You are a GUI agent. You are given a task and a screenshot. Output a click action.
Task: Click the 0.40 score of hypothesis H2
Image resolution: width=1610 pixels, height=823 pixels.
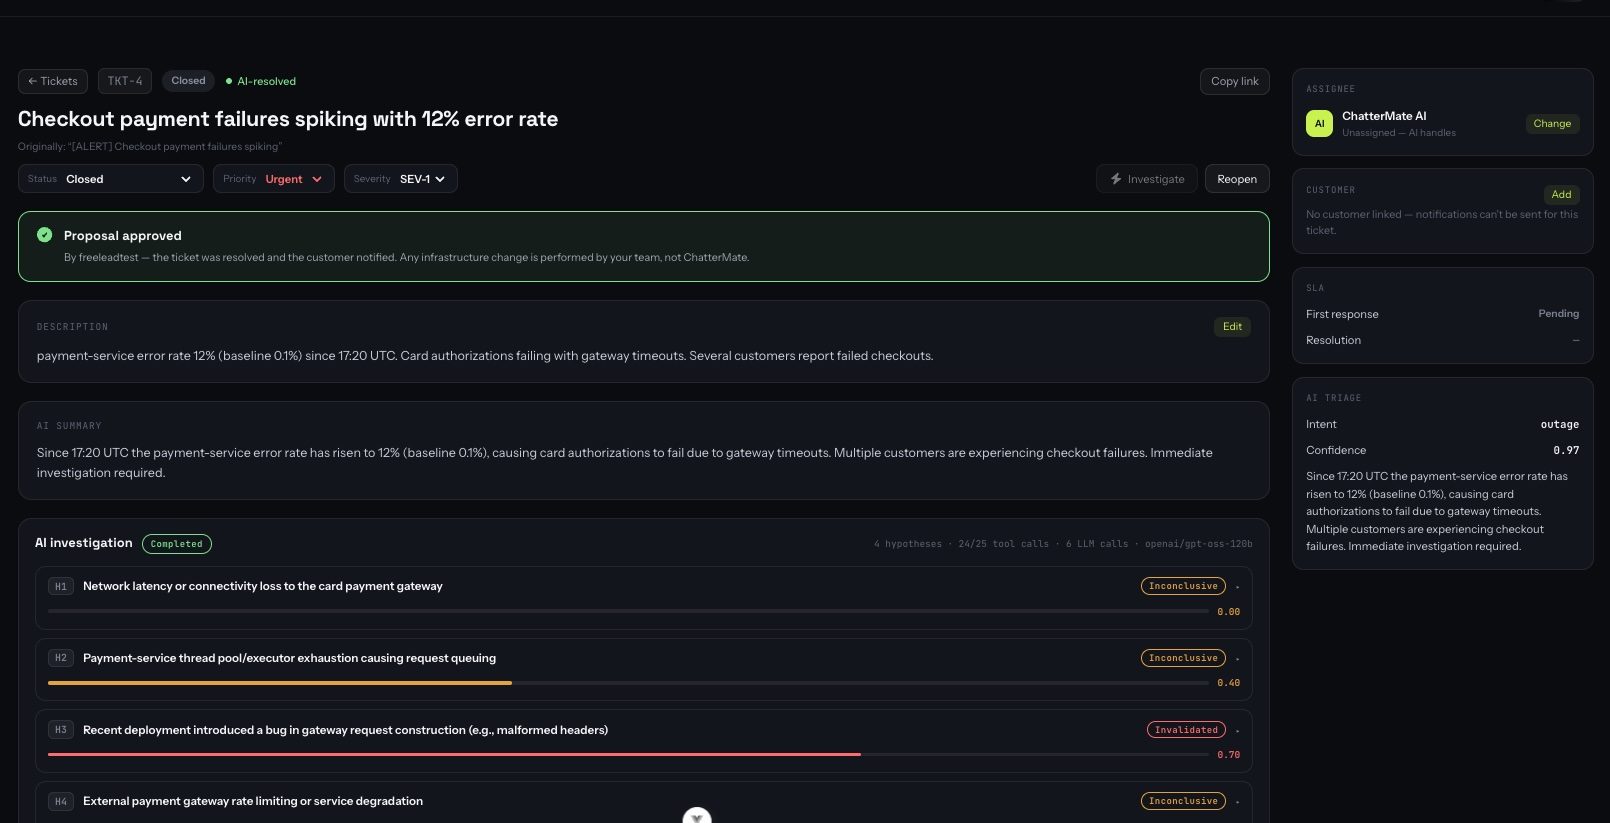pos(1228,683)
